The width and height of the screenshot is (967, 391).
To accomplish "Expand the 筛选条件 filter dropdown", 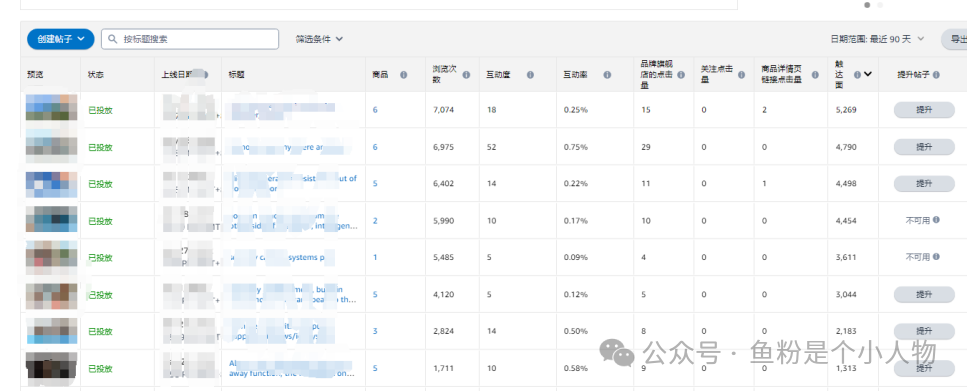I will click(x=319, y=39).
